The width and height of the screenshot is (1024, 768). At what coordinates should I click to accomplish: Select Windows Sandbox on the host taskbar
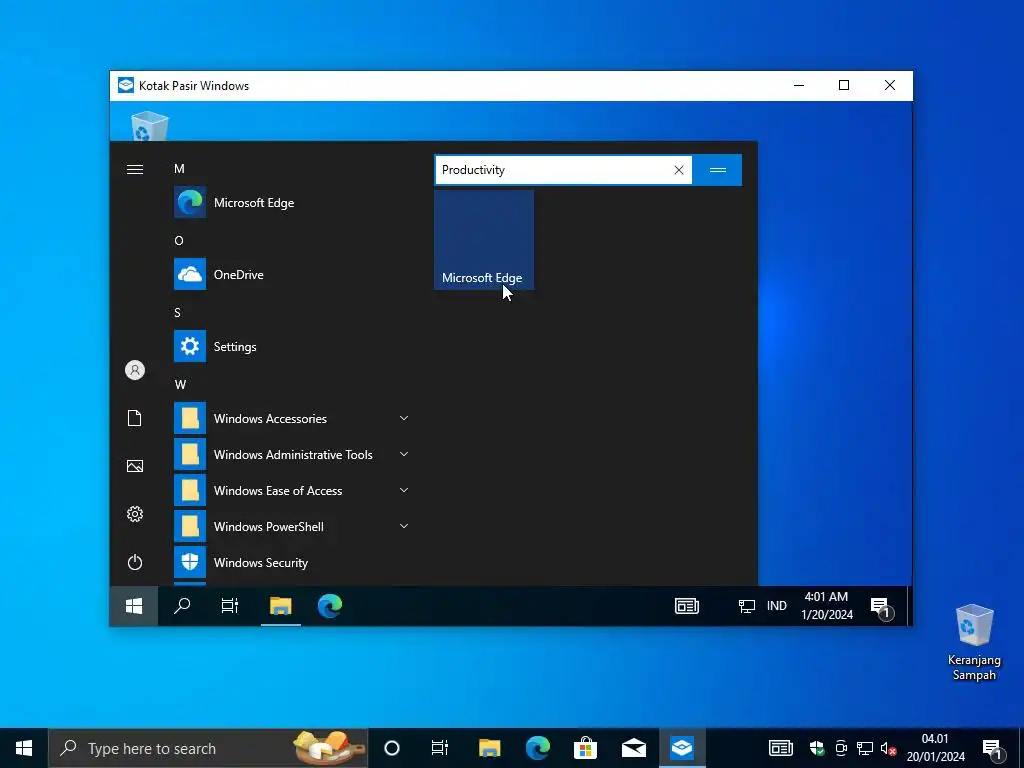coord(682,748)
